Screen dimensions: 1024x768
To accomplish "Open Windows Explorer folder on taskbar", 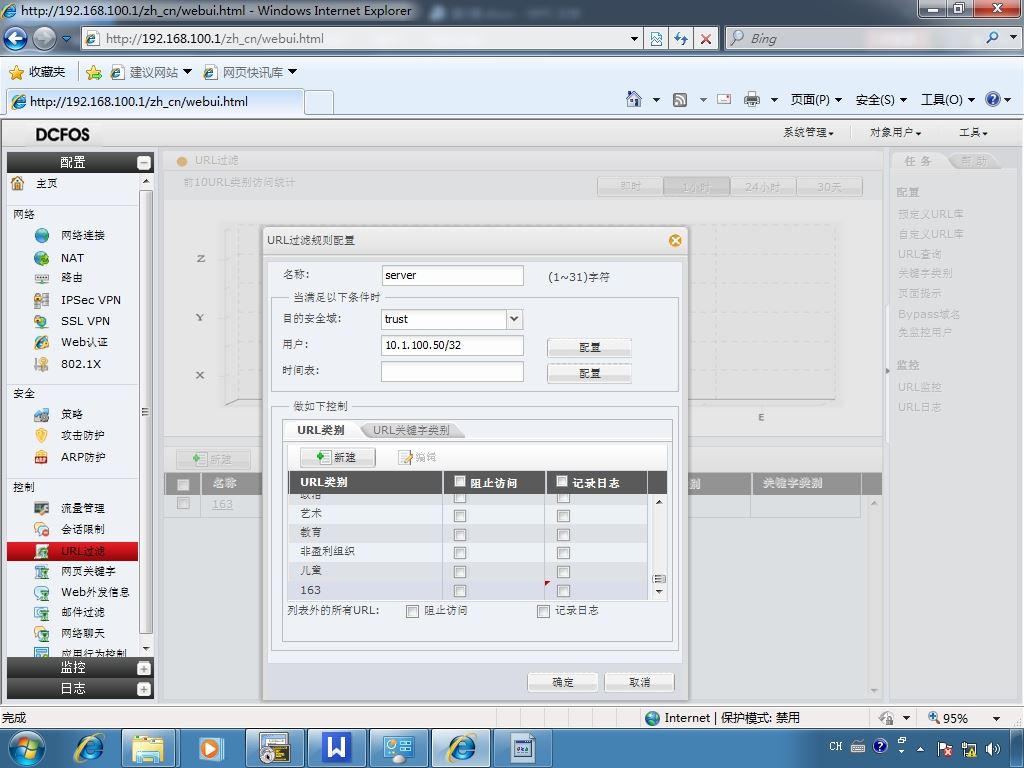I will coord(148,748).
